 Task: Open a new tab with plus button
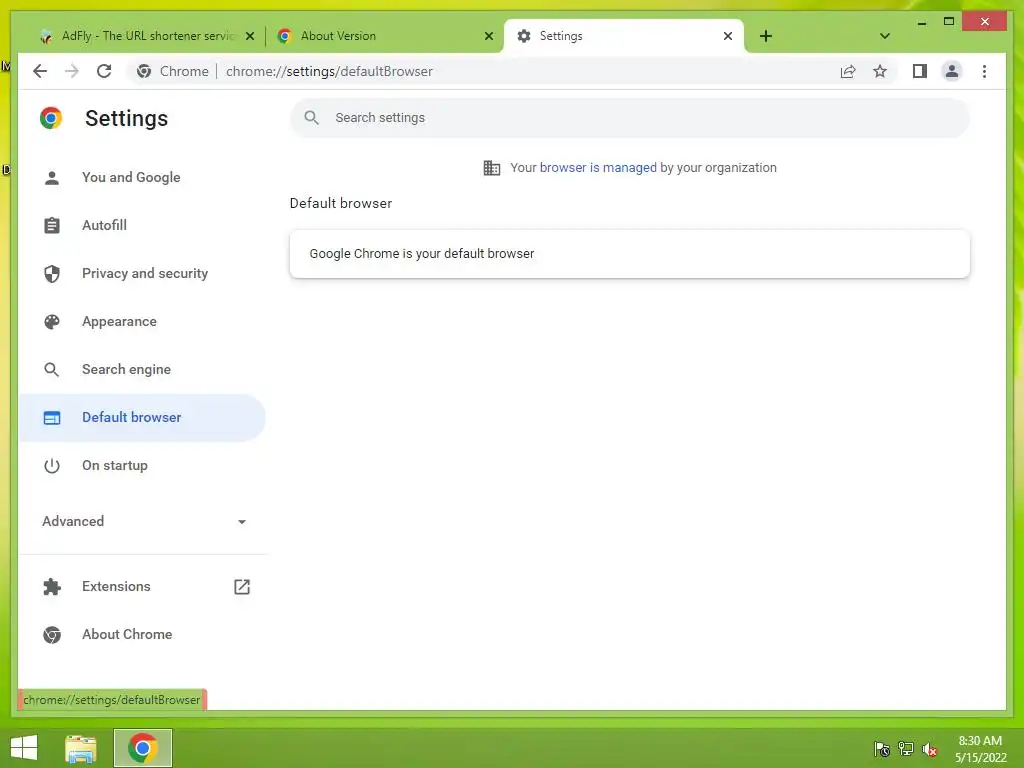766,36
